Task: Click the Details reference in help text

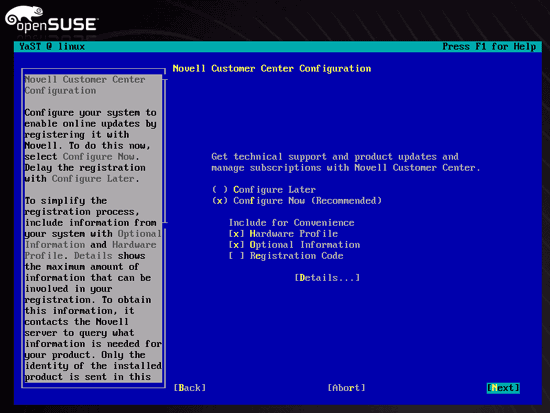Action: coord(93,256)
